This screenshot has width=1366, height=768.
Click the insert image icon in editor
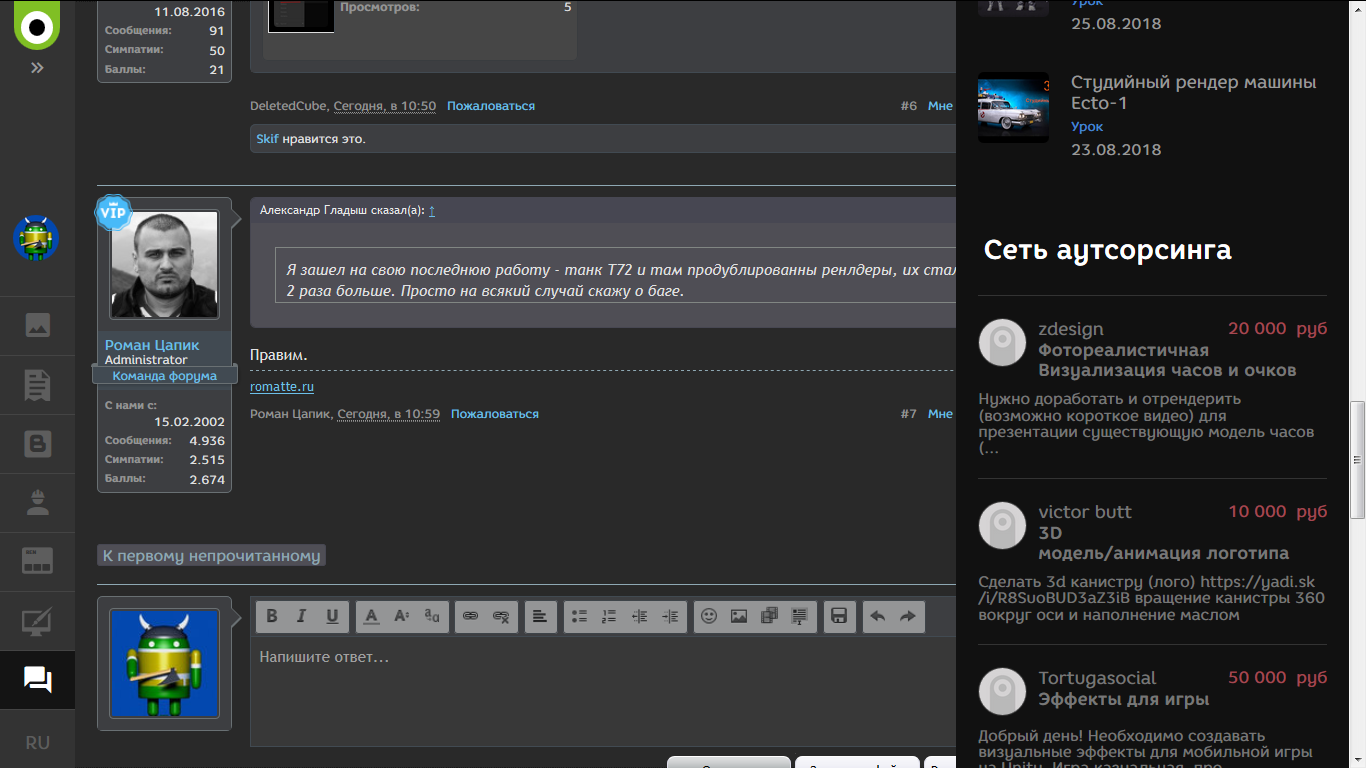tap(739, 617)
